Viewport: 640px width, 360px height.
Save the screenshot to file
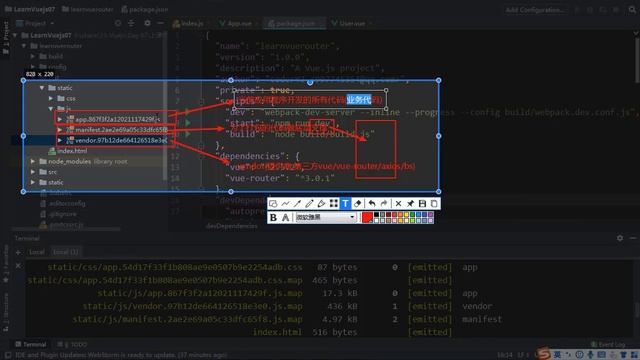[x=422, y=204]
